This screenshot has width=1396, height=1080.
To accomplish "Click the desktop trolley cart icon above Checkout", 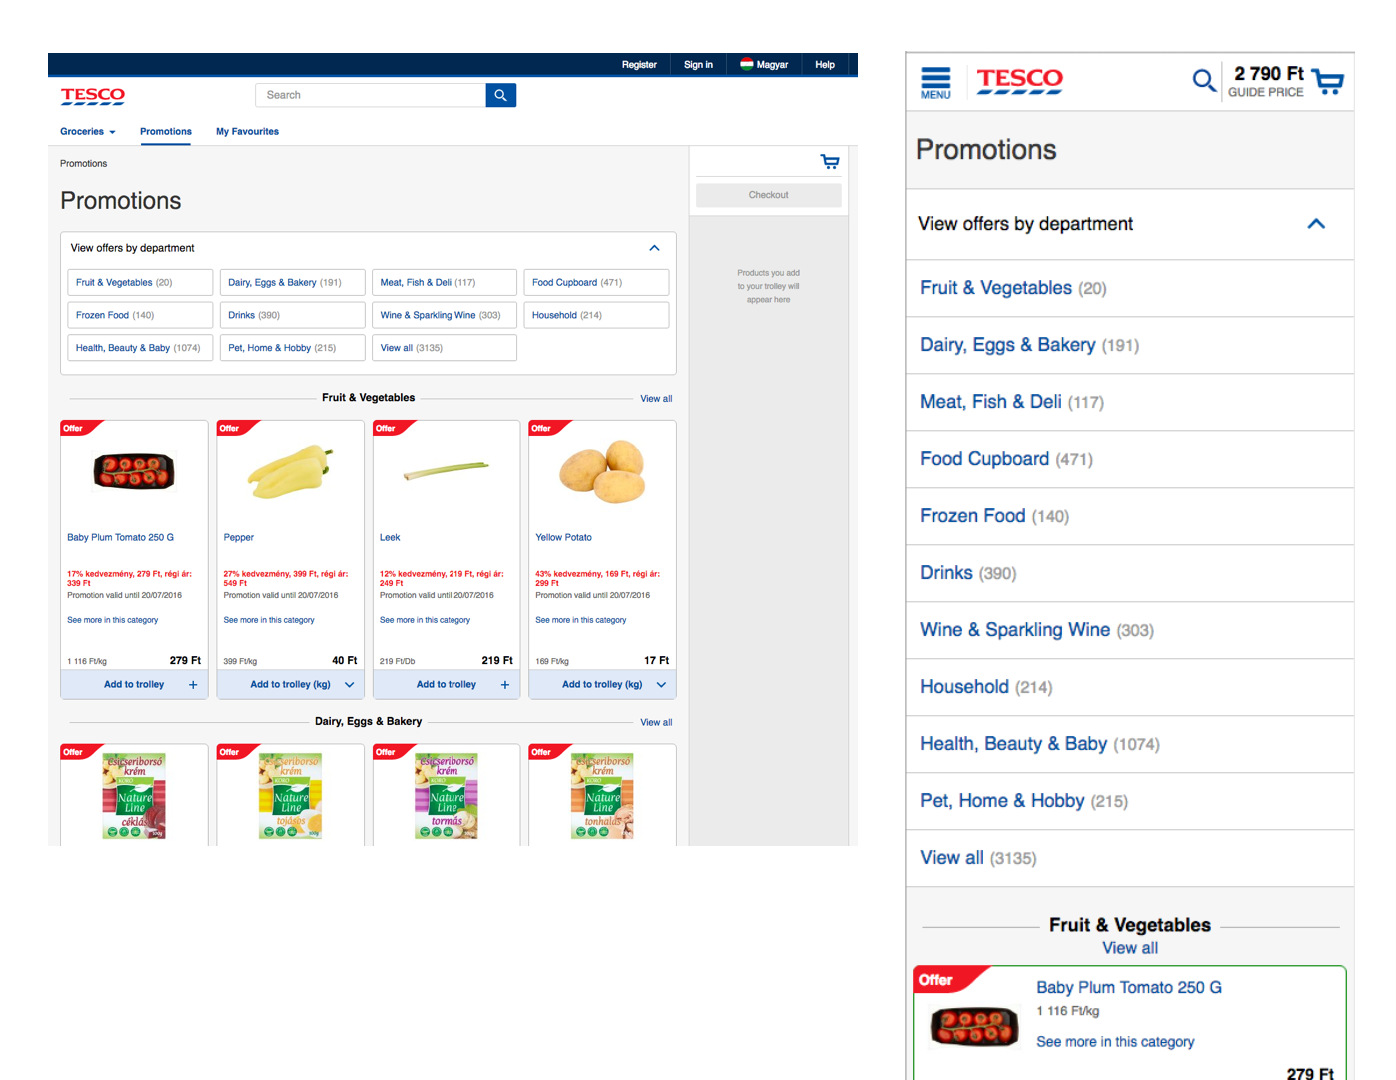I will (x=830, y=162).
